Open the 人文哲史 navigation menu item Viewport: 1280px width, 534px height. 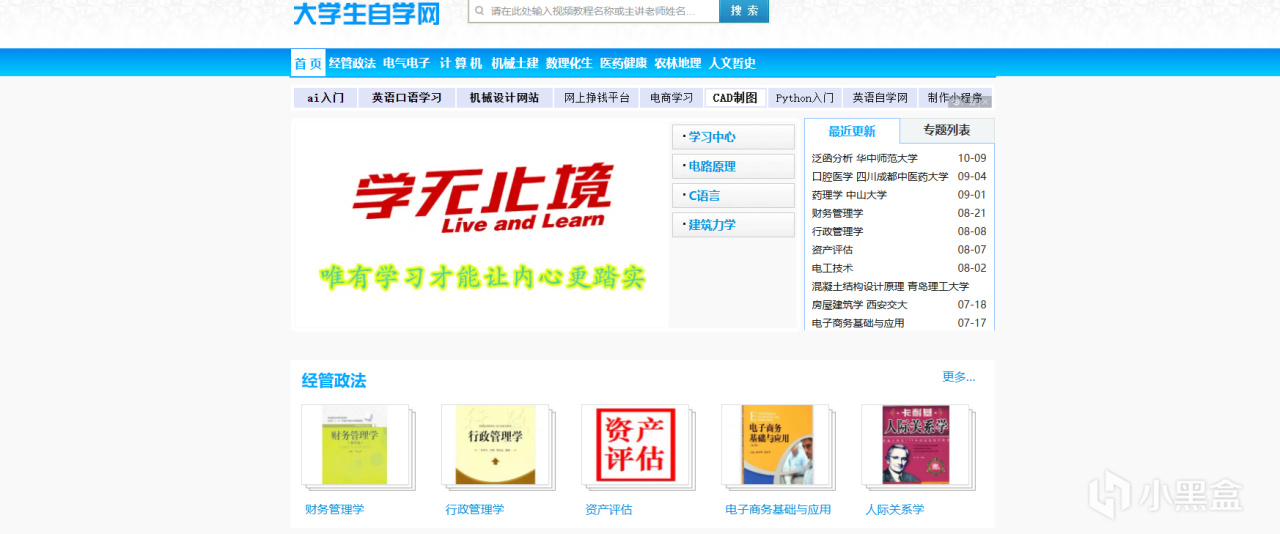[732, 63]
